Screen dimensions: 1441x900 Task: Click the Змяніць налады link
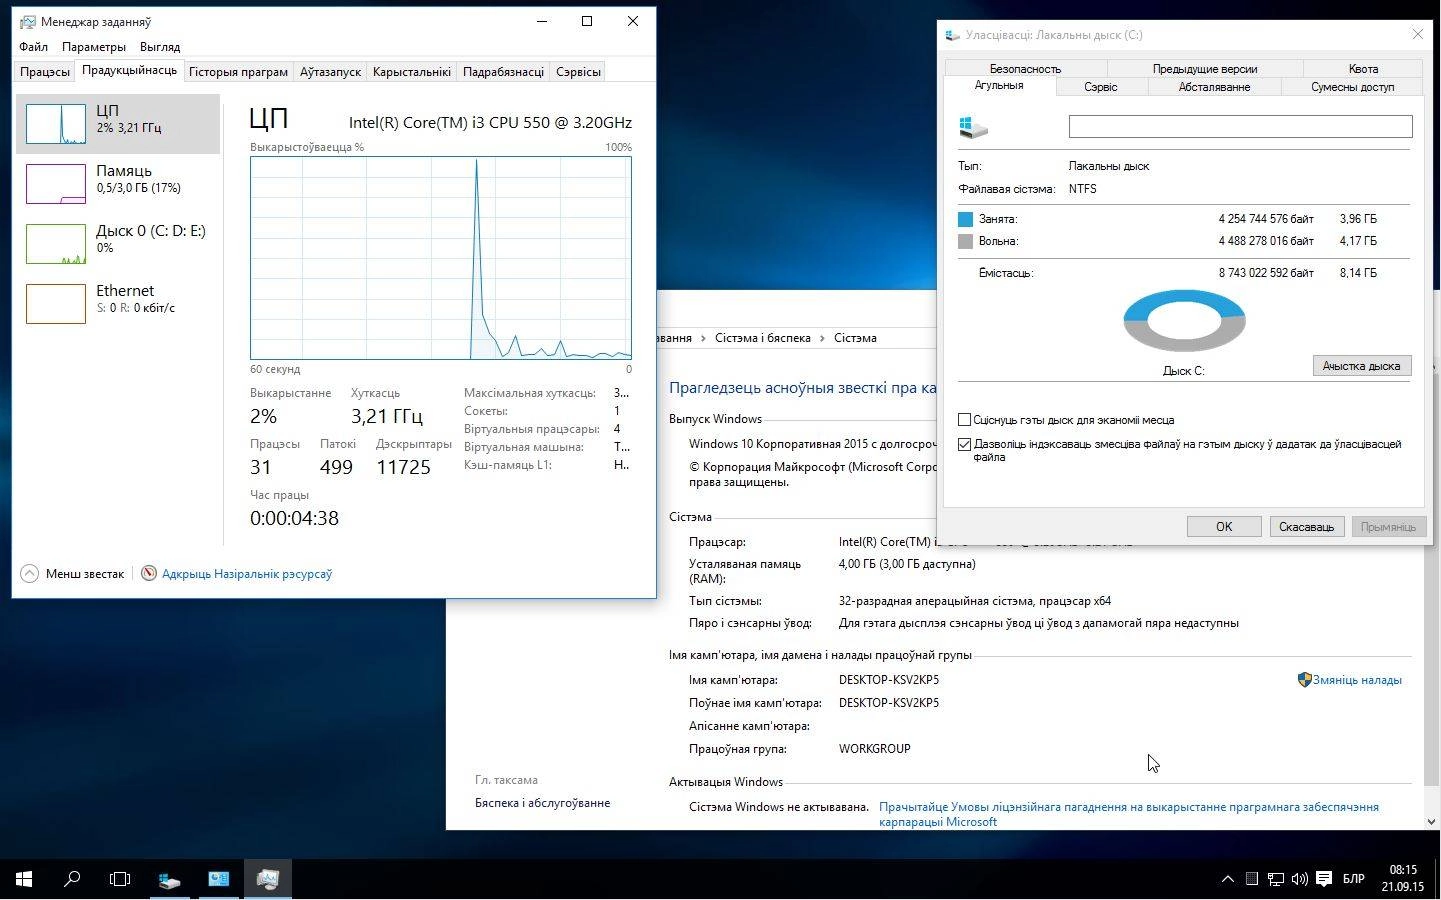pyautogui.click(x=1357, y=680)
